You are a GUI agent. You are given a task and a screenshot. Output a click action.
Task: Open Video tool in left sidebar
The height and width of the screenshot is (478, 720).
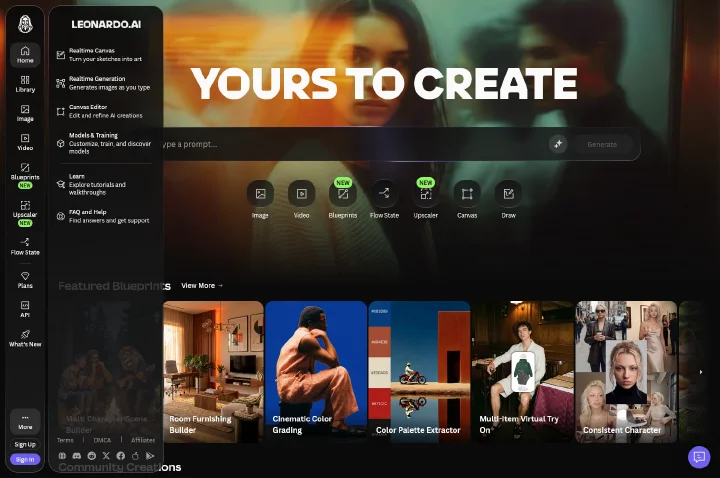pyautogui.click(x=25, y=142)
